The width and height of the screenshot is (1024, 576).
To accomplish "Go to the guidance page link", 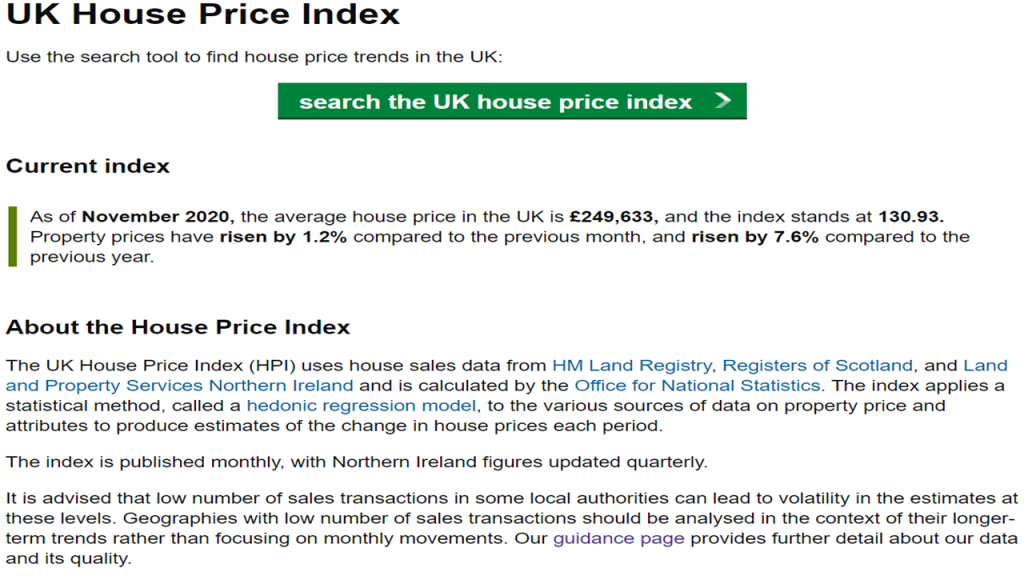I will tap(619, 538).
